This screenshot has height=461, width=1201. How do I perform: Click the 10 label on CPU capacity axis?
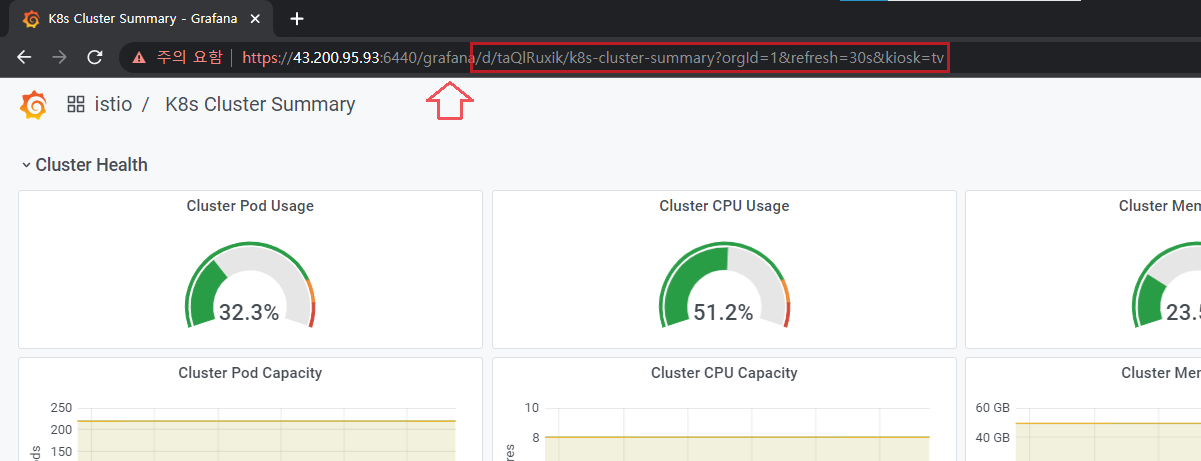click(x=532, y=408)
